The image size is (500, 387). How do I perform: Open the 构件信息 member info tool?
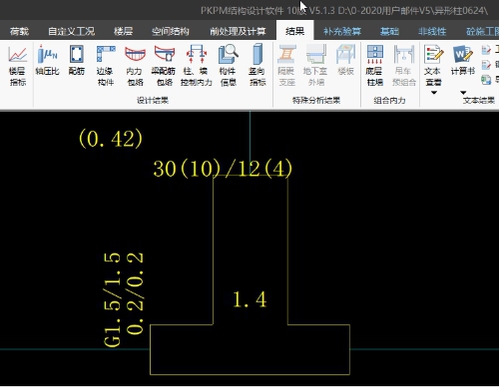coord(228,66)
